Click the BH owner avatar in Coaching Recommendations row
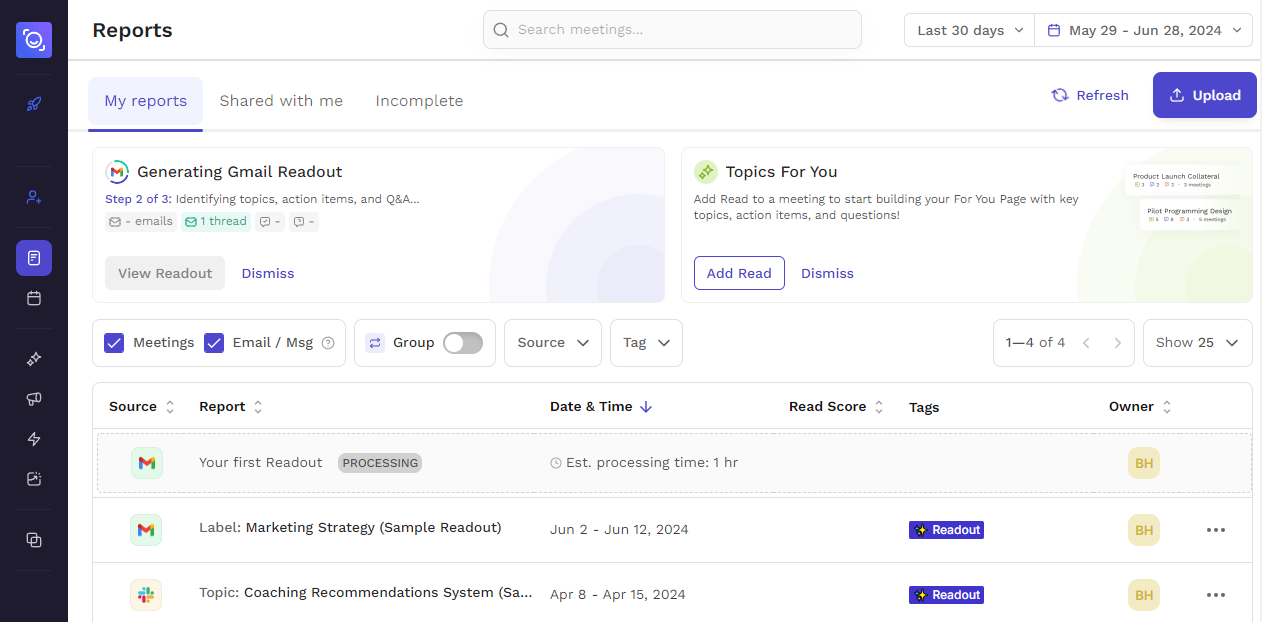The width and height of the screenshot is (1262, 622). point(1144,595)
